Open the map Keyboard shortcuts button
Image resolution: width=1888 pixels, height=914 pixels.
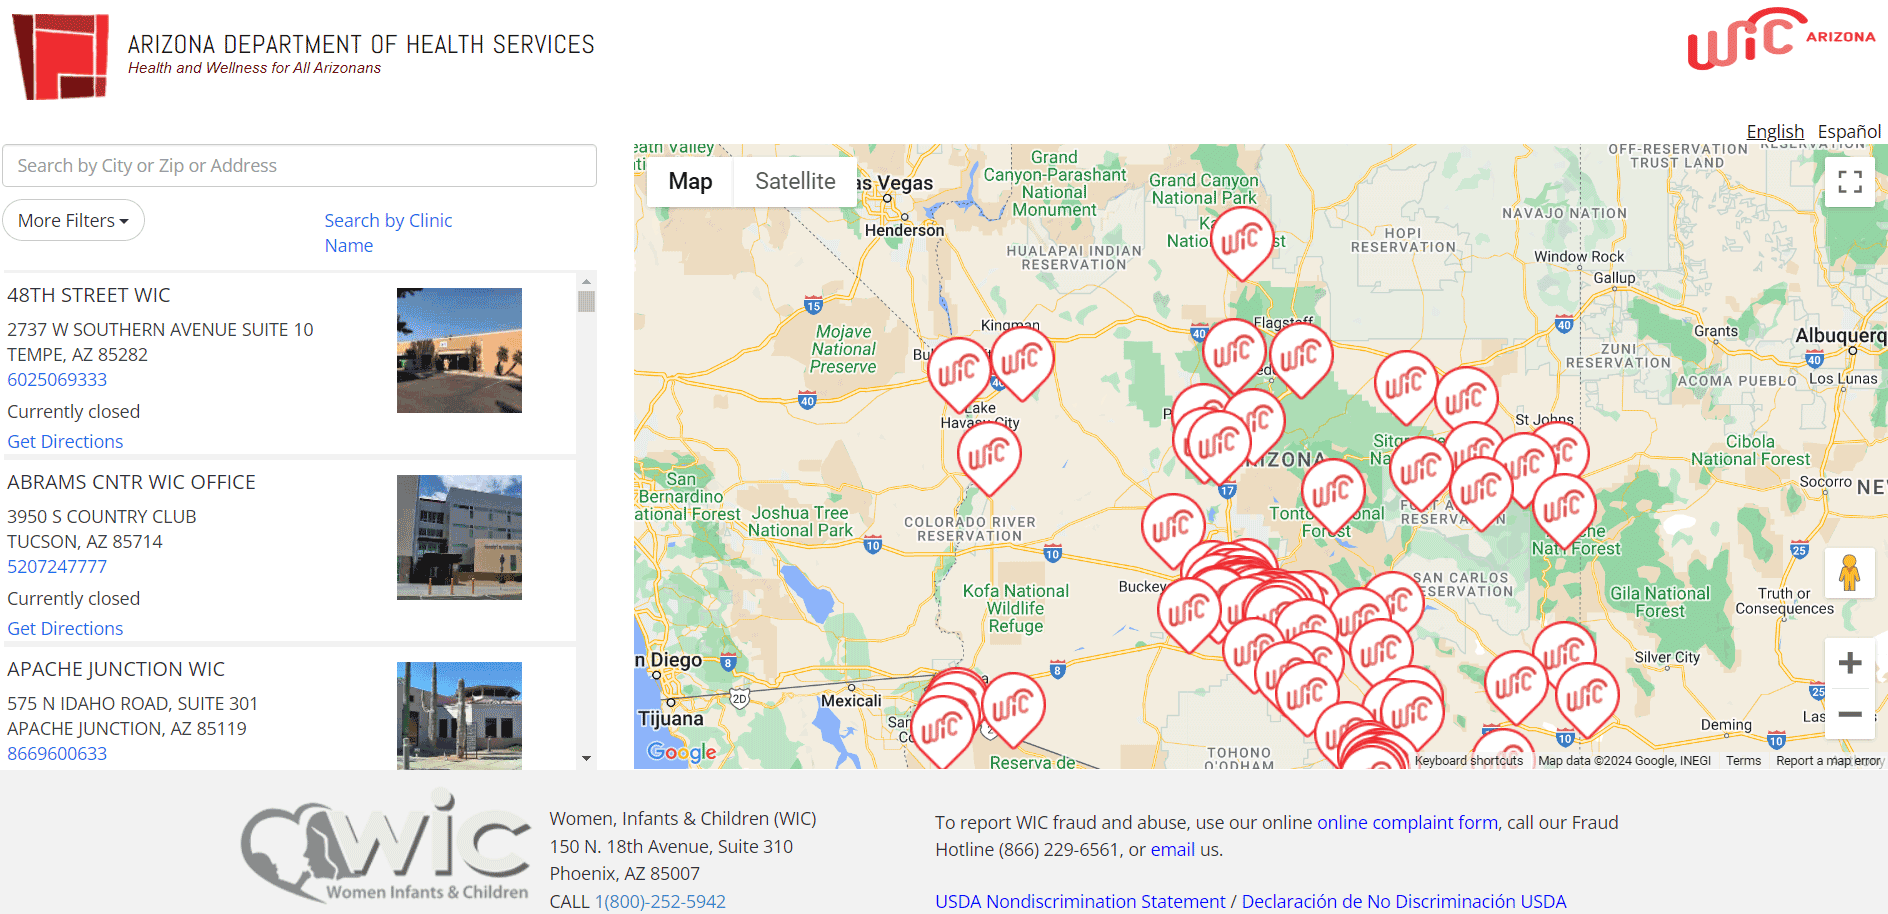[x=1469, y=761]
